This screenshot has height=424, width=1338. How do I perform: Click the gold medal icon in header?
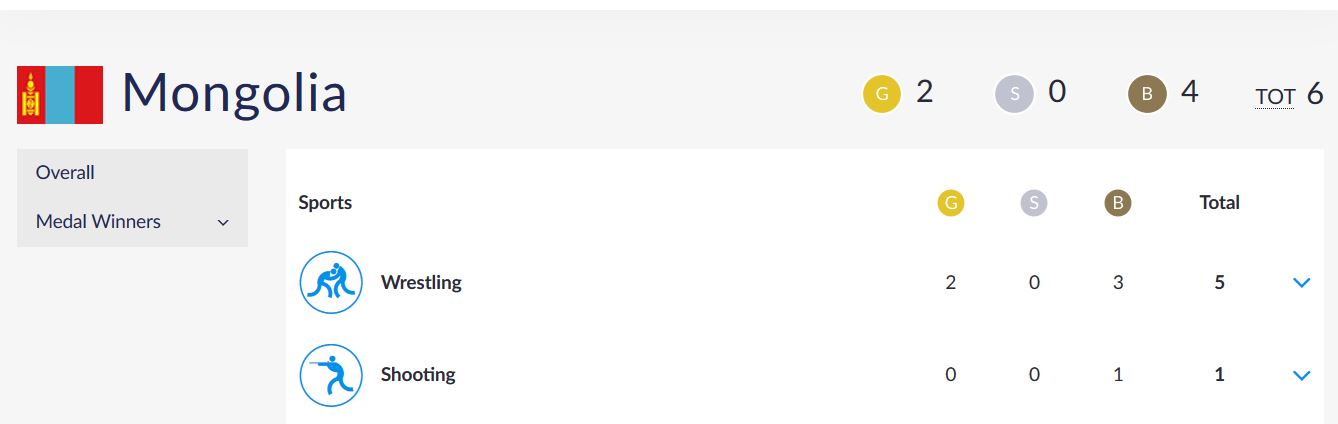(x=882, y=94)
